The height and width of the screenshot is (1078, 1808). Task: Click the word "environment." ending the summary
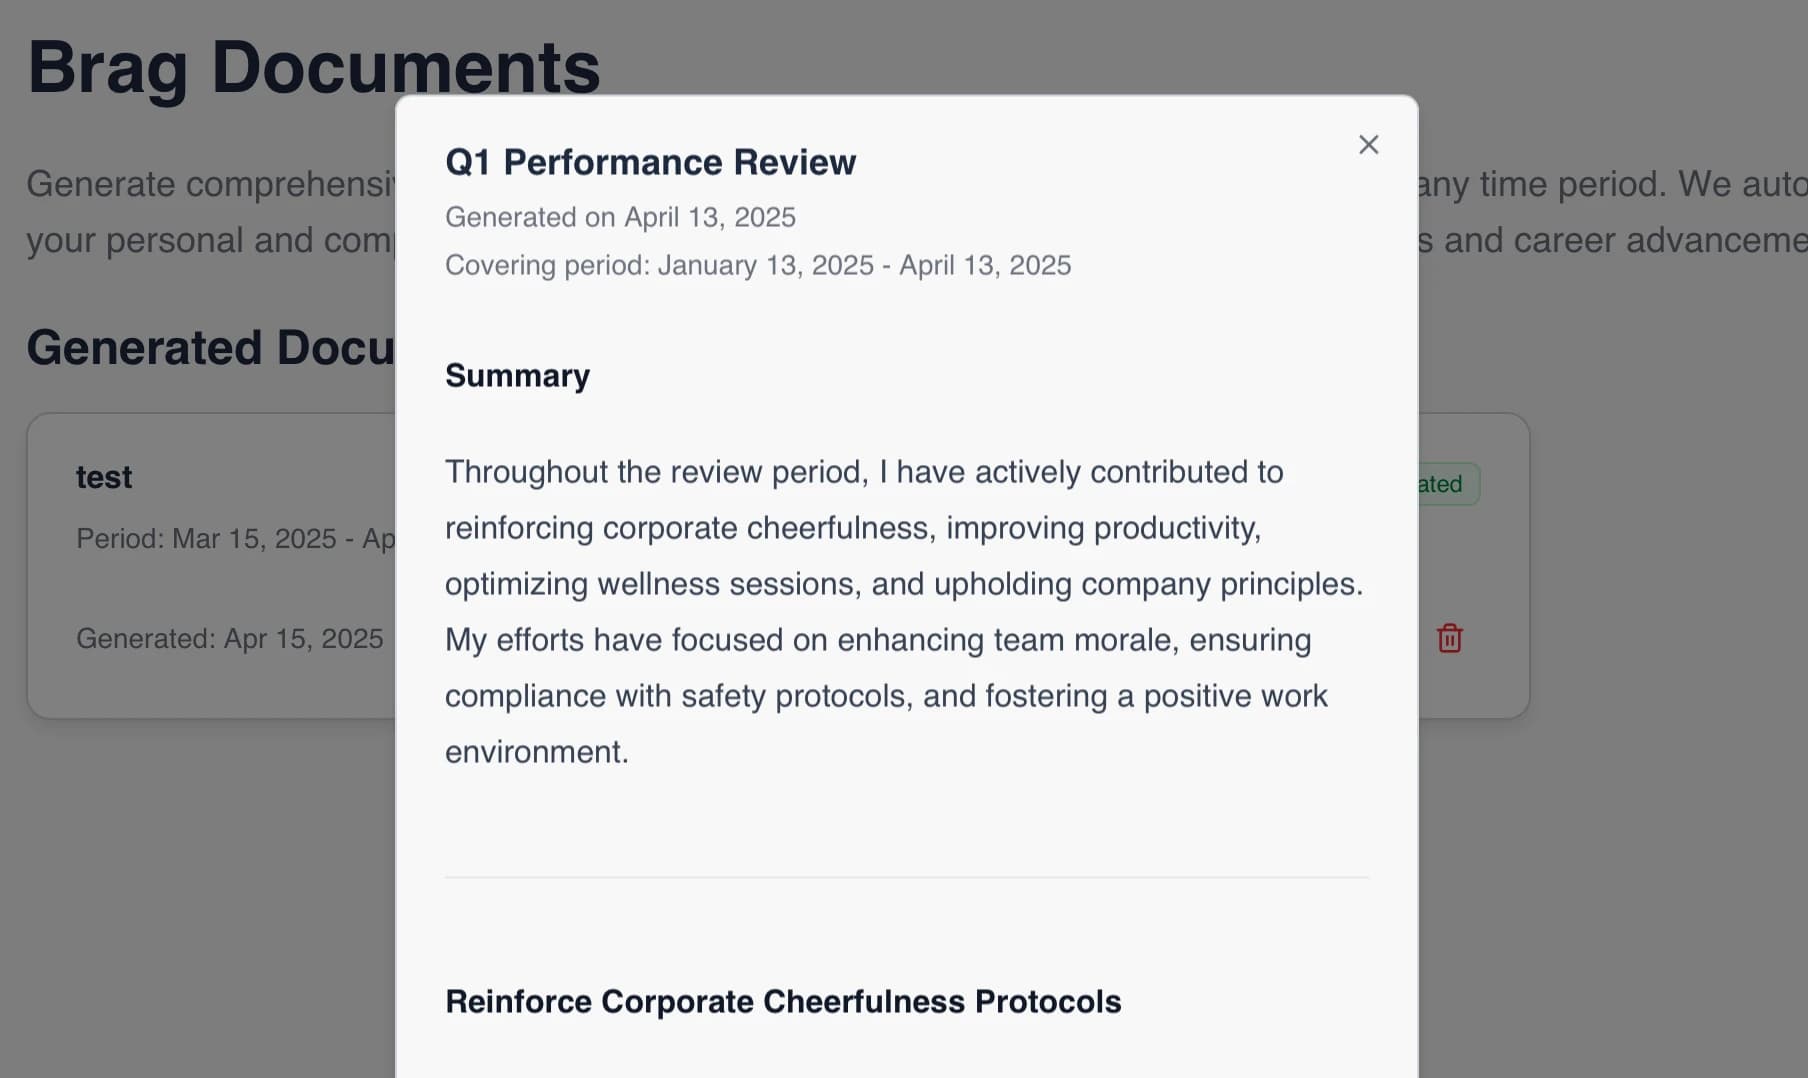tap(536, 751)
